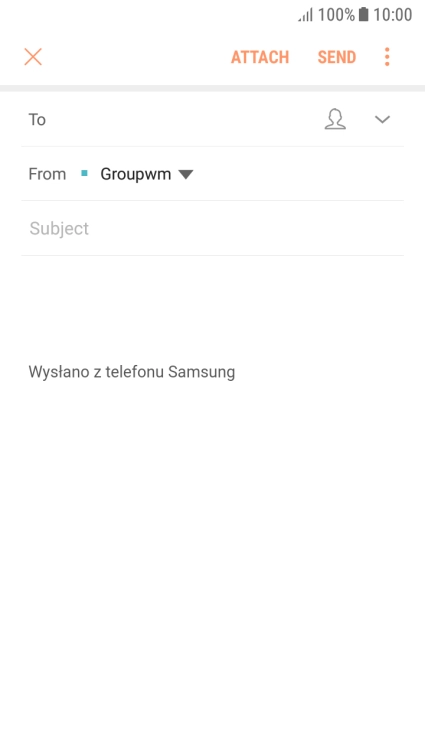Close the email compose screen with X
Viewport: 425px width, 756px height.
33,57
